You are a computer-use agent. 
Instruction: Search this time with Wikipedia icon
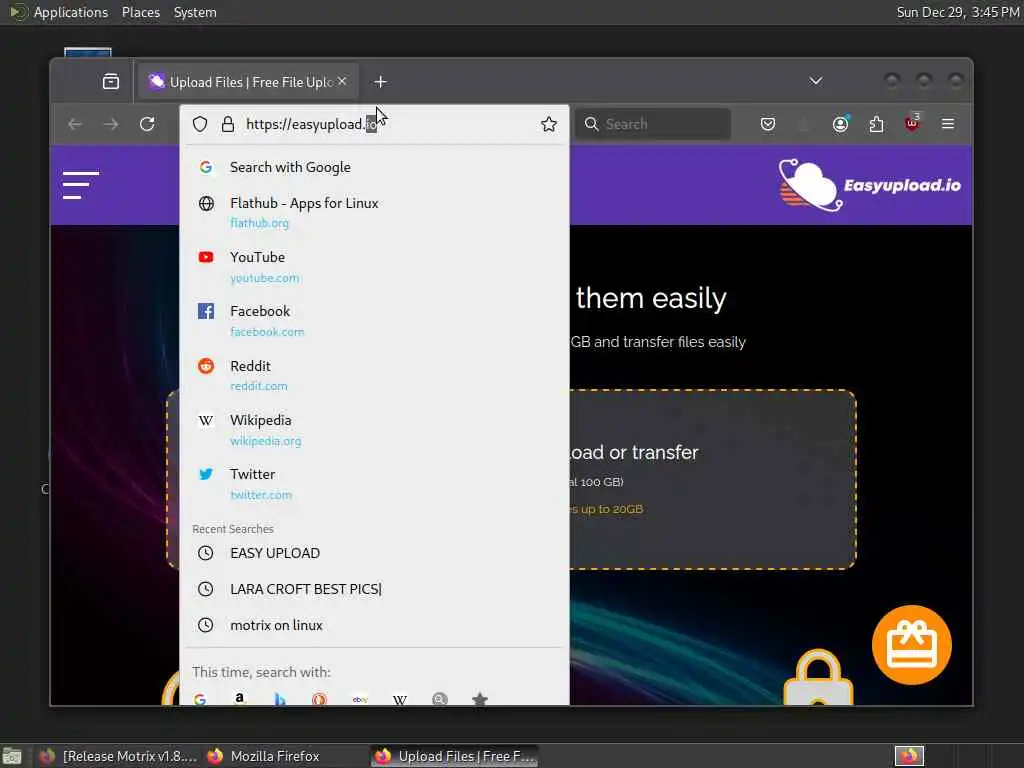tap(400, 699)
